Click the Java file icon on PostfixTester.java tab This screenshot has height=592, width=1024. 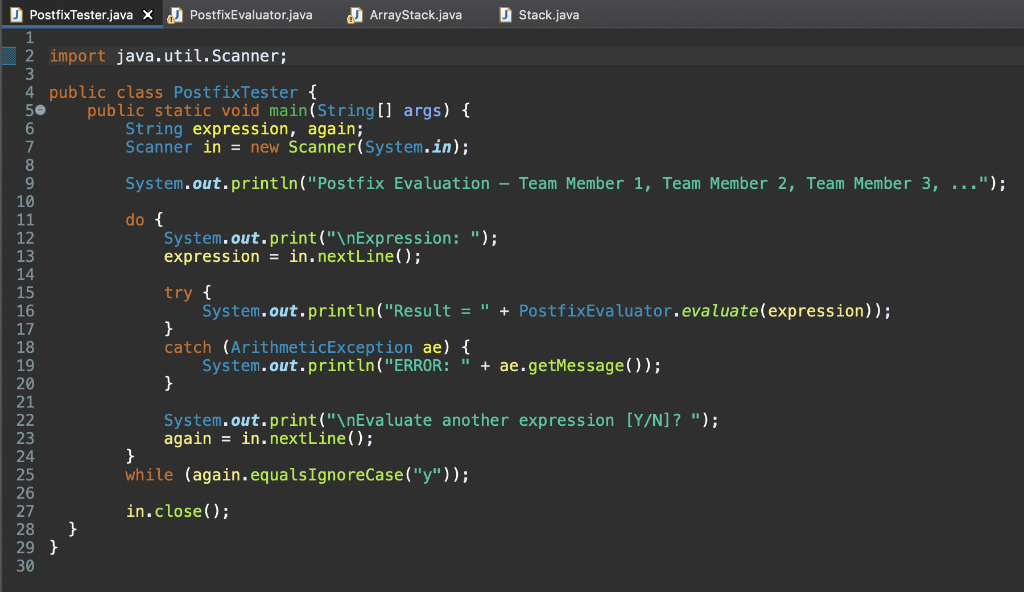coord(16,14)
